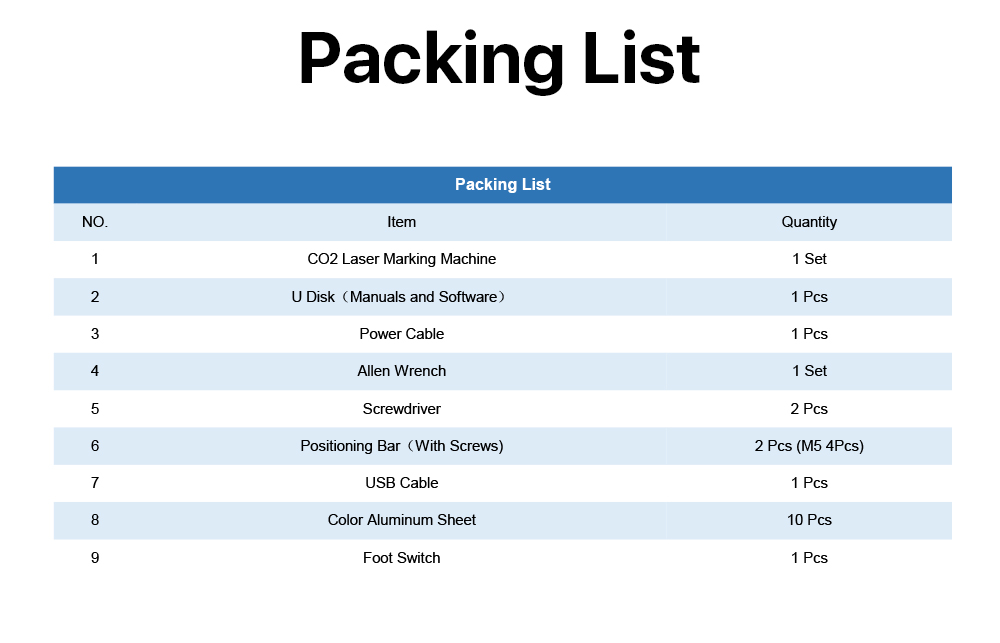
Task: Click row number 9 cell
Action: (95, 558)
